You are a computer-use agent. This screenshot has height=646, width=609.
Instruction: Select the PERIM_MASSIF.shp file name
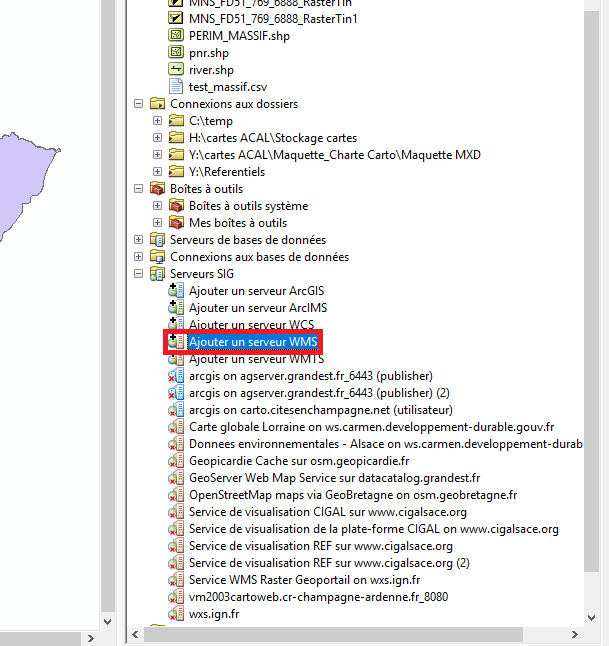click(x=239, y=35)
